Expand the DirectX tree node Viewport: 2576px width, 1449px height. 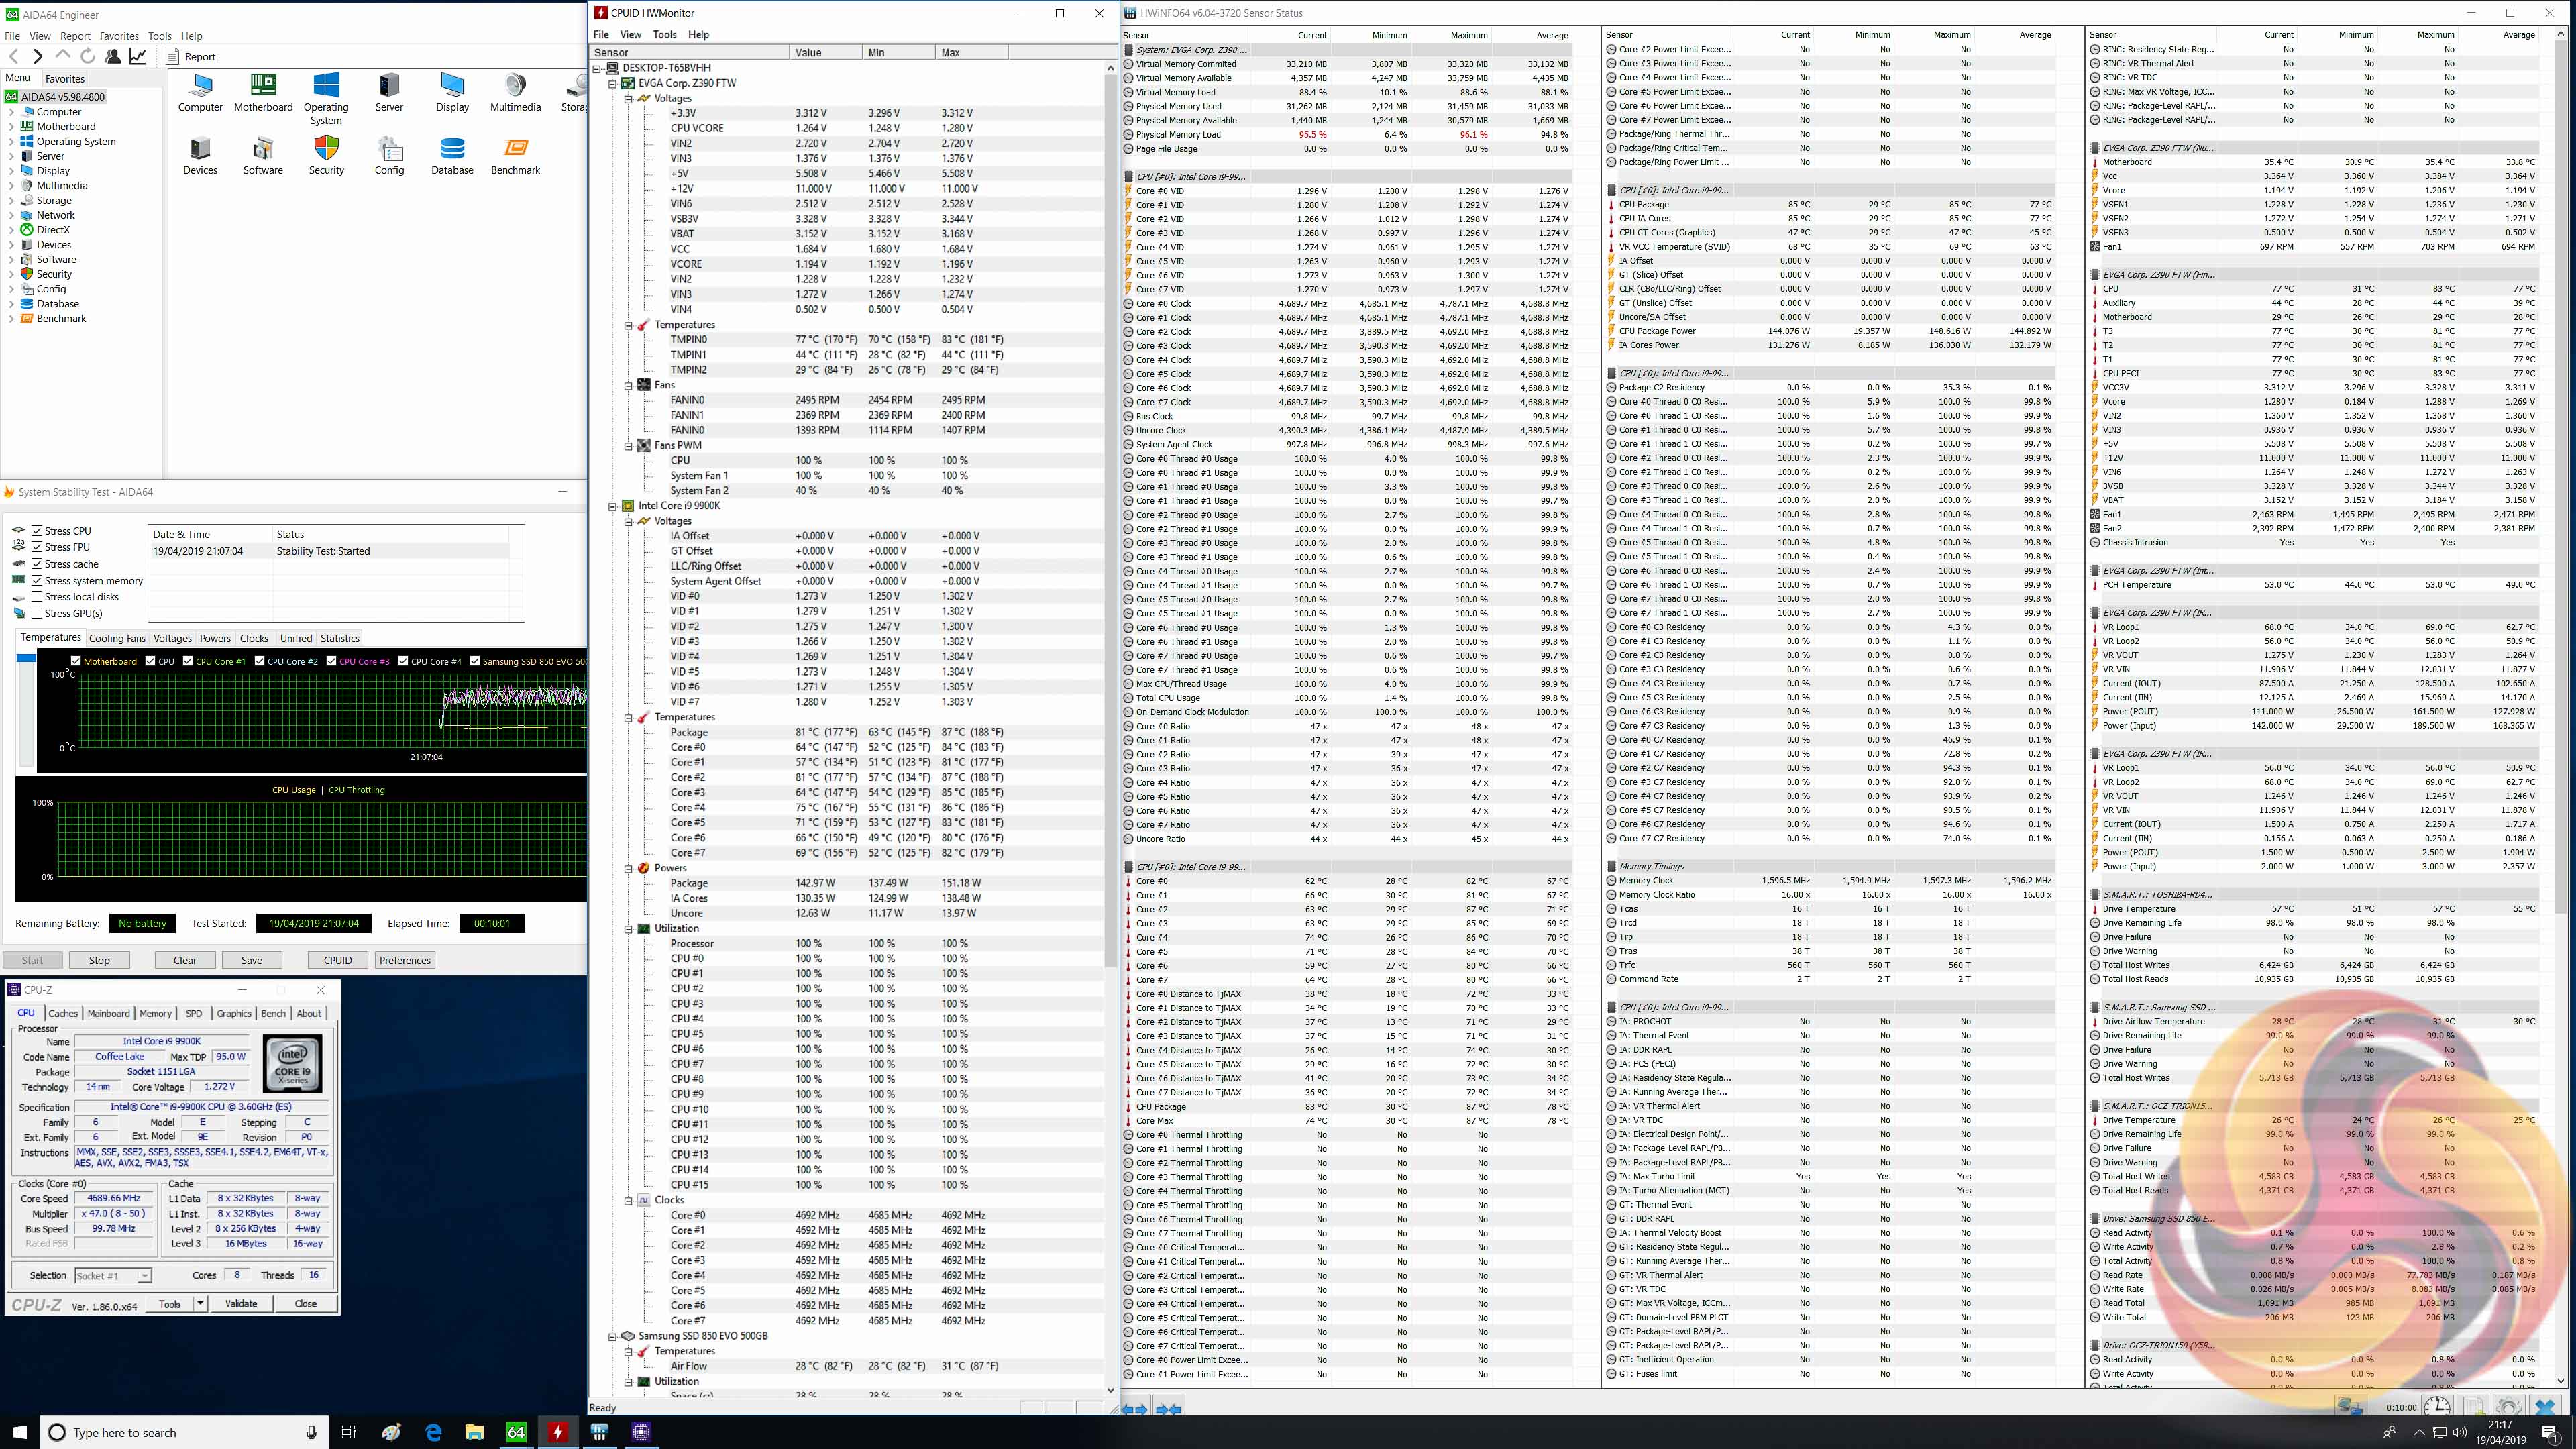11,230
